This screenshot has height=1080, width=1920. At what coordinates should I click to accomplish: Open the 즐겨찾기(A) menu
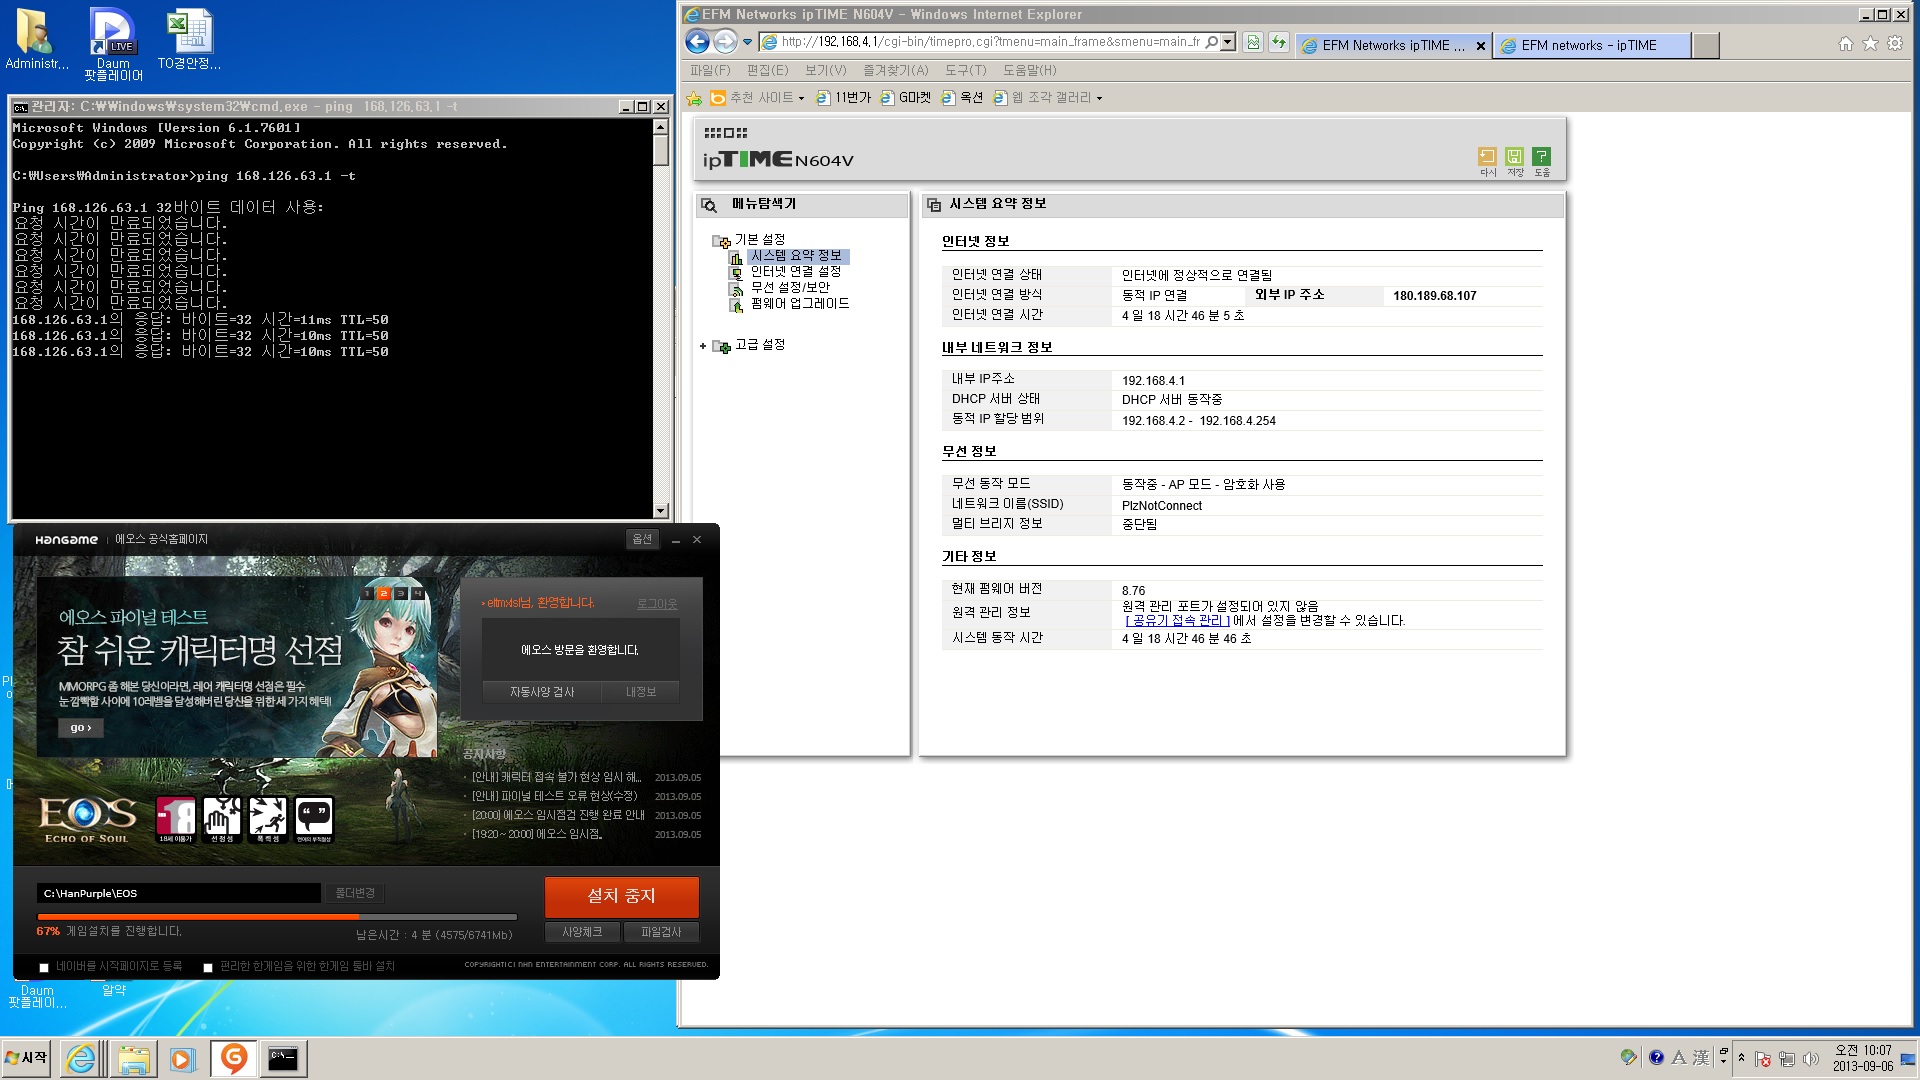(895, 70)
